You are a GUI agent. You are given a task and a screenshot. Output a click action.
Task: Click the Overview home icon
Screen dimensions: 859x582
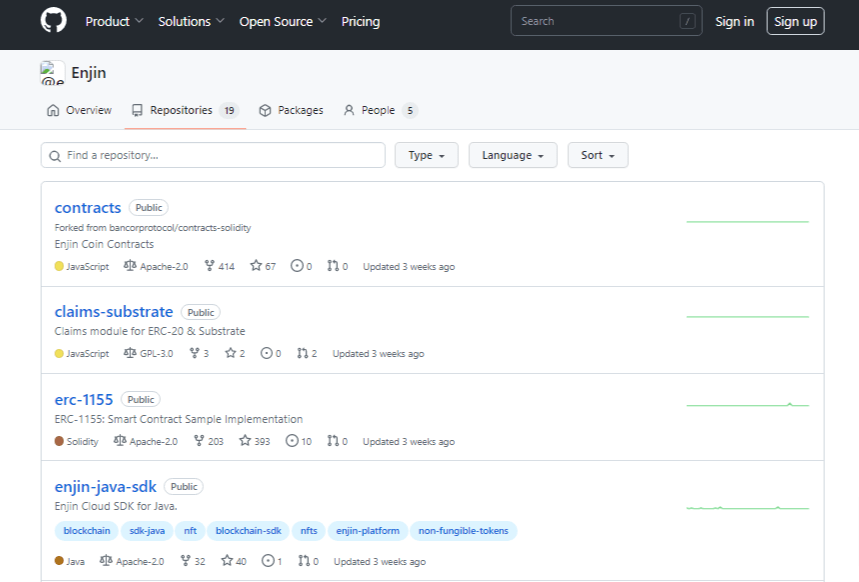(x=53, y=110)
